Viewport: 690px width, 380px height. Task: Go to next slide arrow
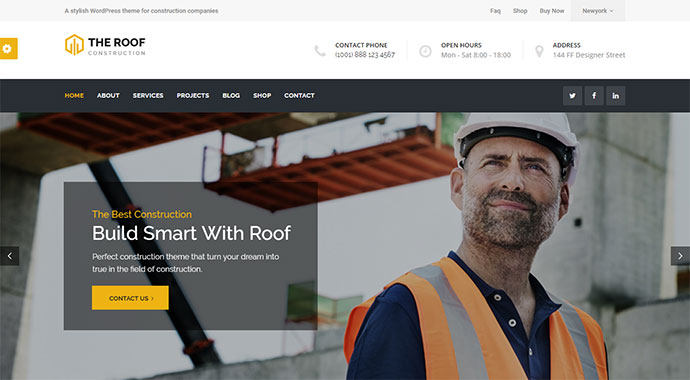coord(680,256)
